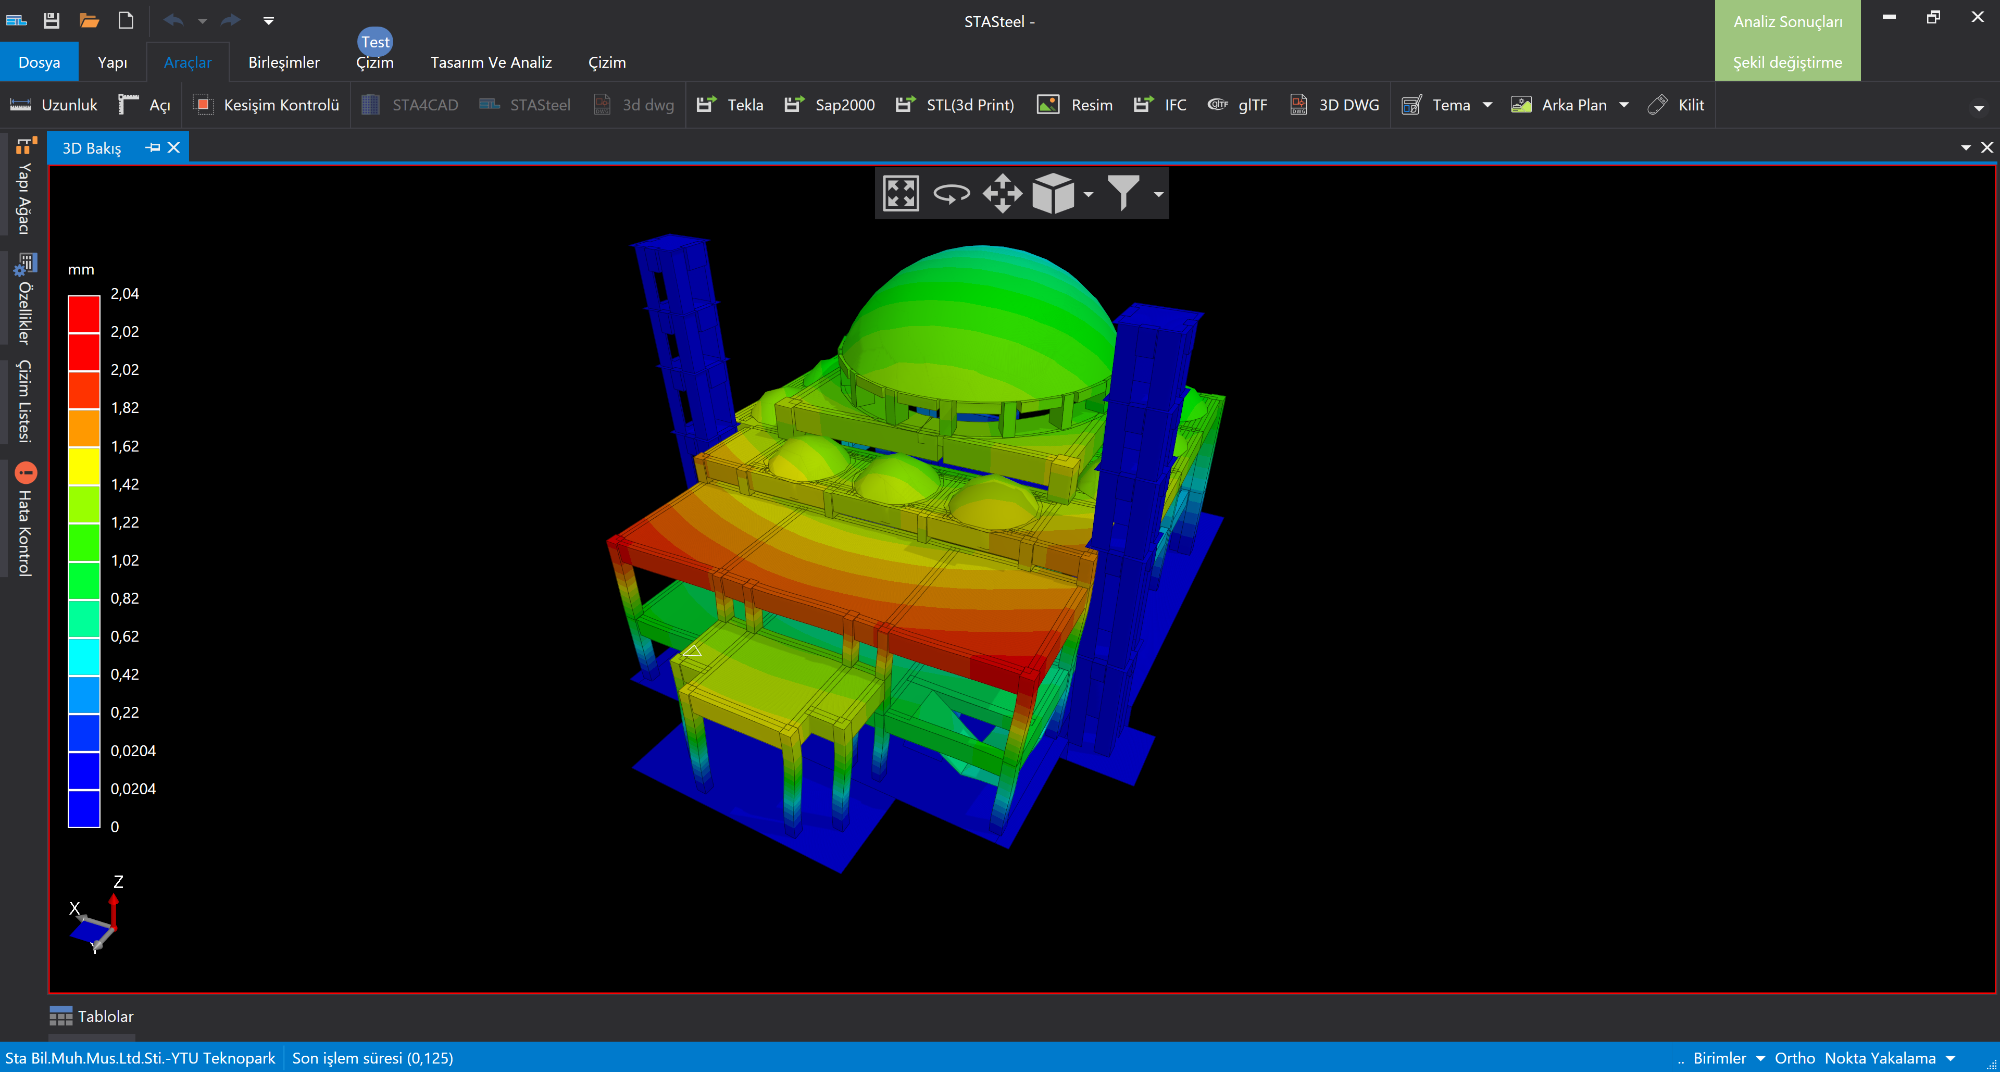Image resolution: width=2000 pixels, height=1072 pixels.
Task: Switch to the Birleşimler ribbon tab
Action: (284, 62)
